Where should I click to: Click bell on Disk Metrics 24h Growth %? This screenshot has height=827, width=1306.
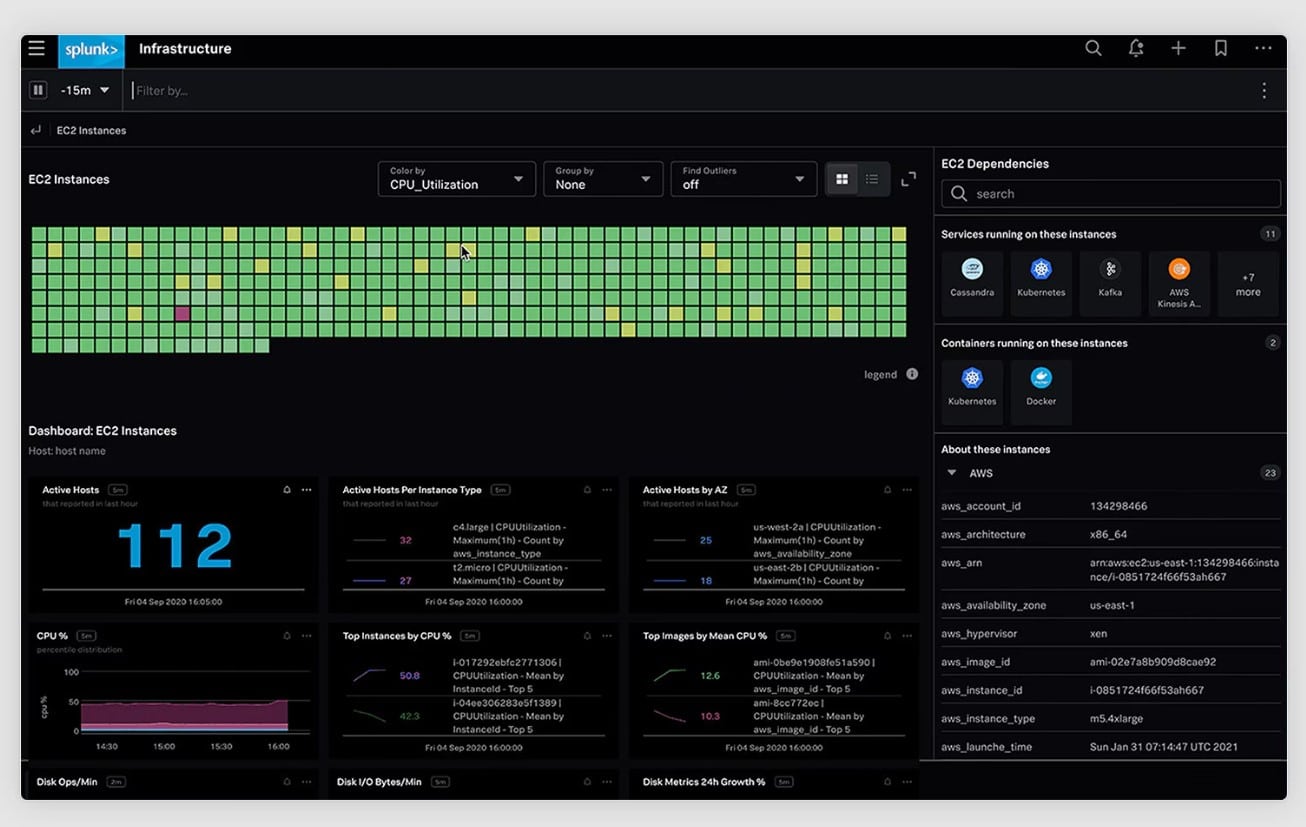(x=887, y=782)
